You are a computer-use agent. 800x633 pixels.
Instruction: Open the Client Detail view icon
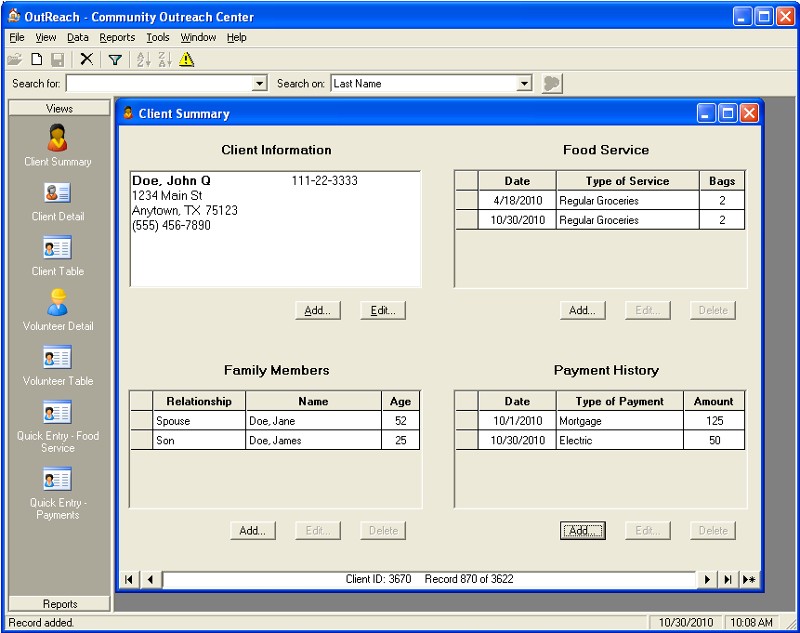coord(57,193)
